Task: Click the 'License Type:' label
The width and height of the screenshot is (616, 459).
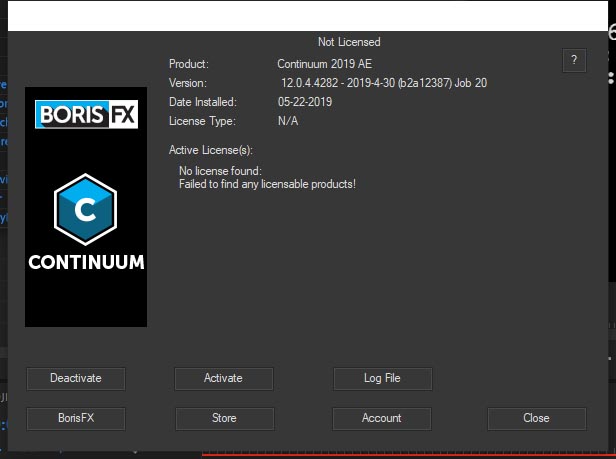Action: coord(202,121)
